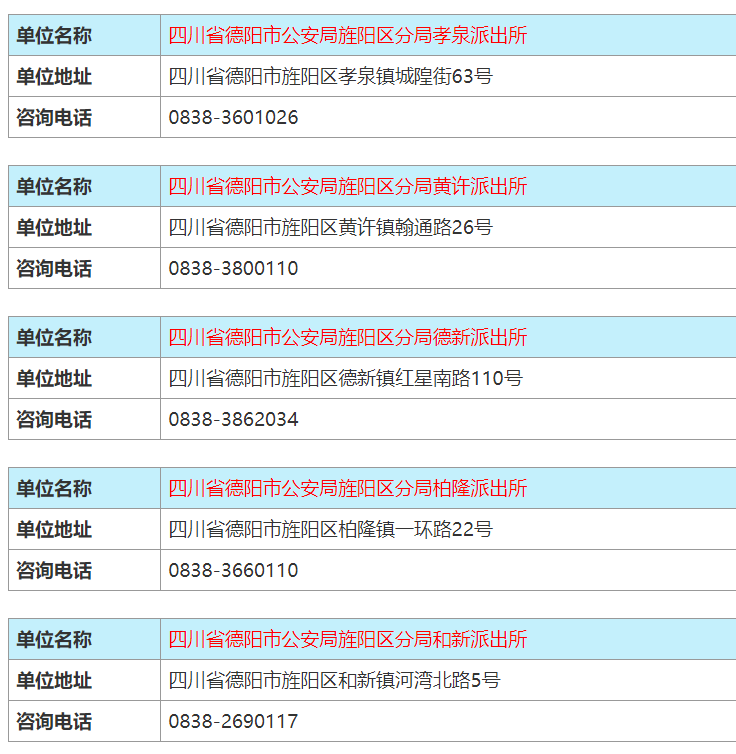Open the 孝泉派出所 unit name link

point(347,36)
